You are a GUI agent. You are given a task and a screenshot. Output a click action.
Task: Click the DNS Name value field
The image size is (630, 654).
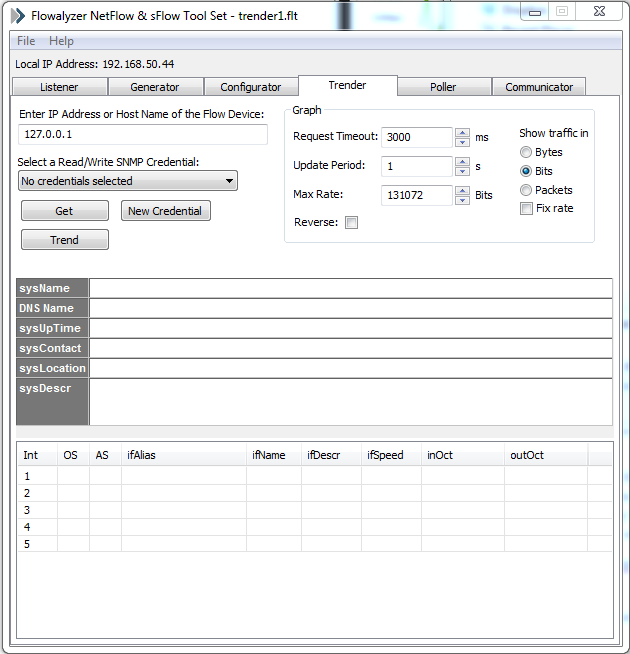351,308
